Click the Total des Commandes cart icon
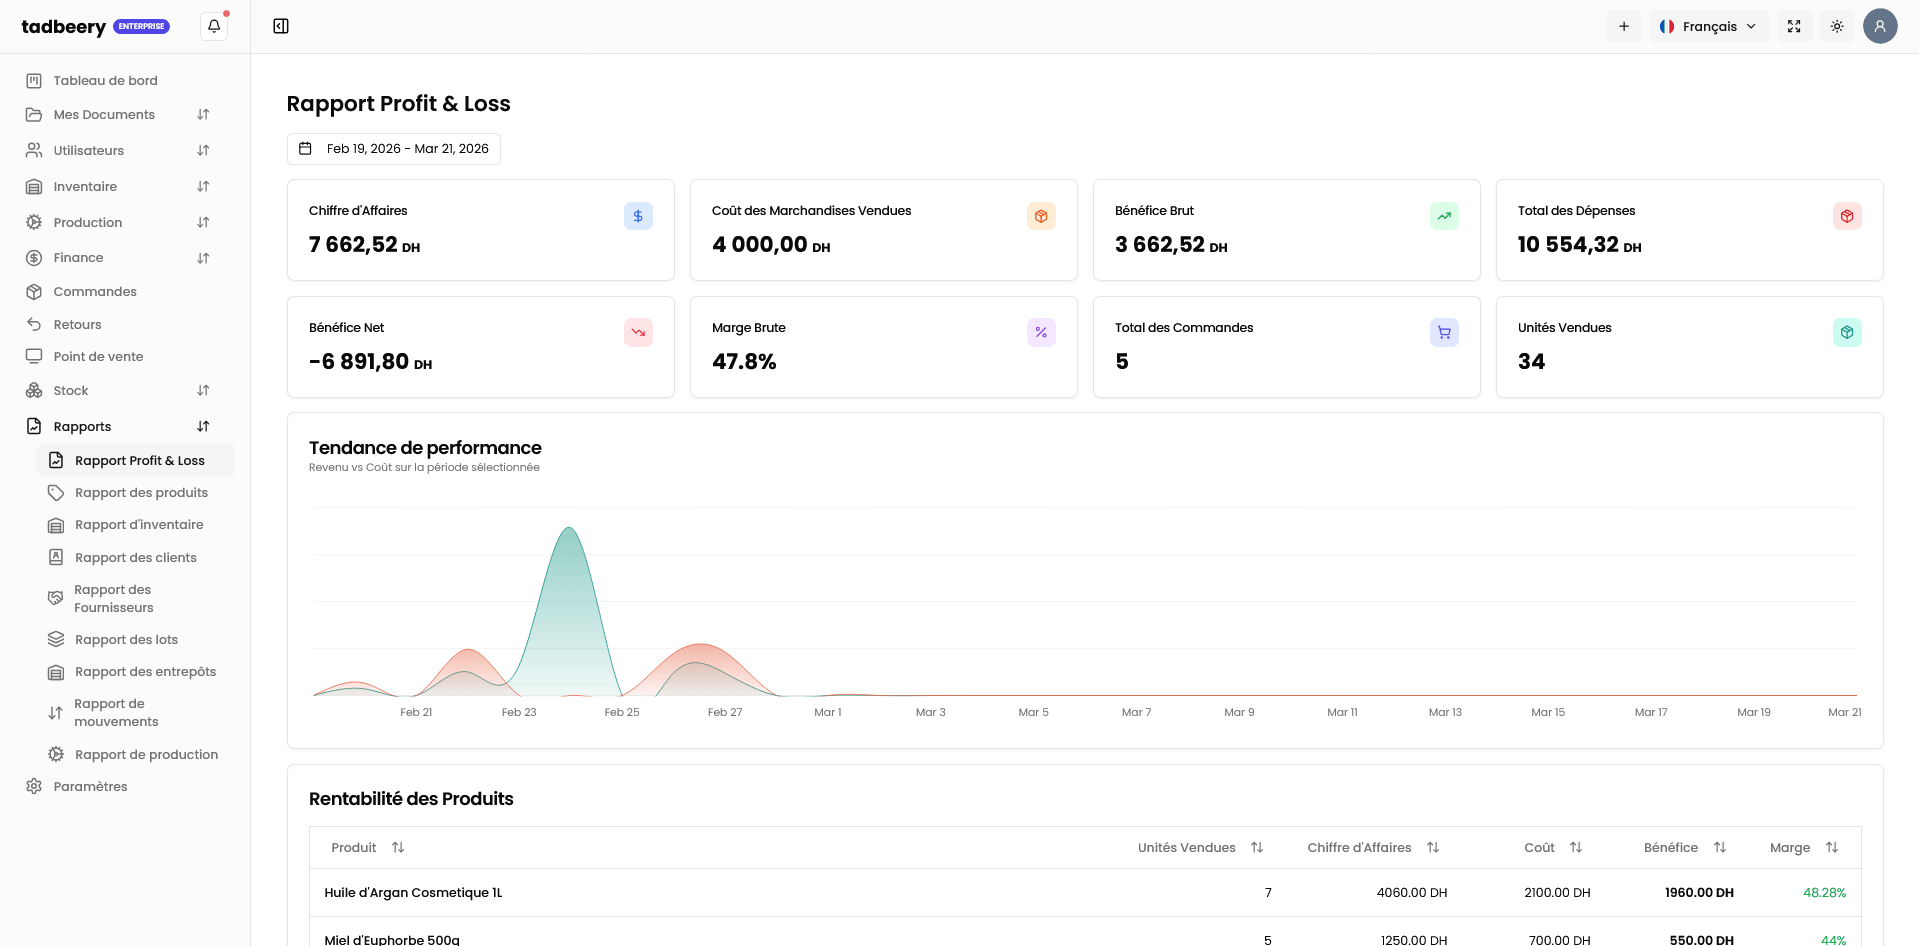This screenshot has width=1920, height=946. click(x=1444, y=332)
